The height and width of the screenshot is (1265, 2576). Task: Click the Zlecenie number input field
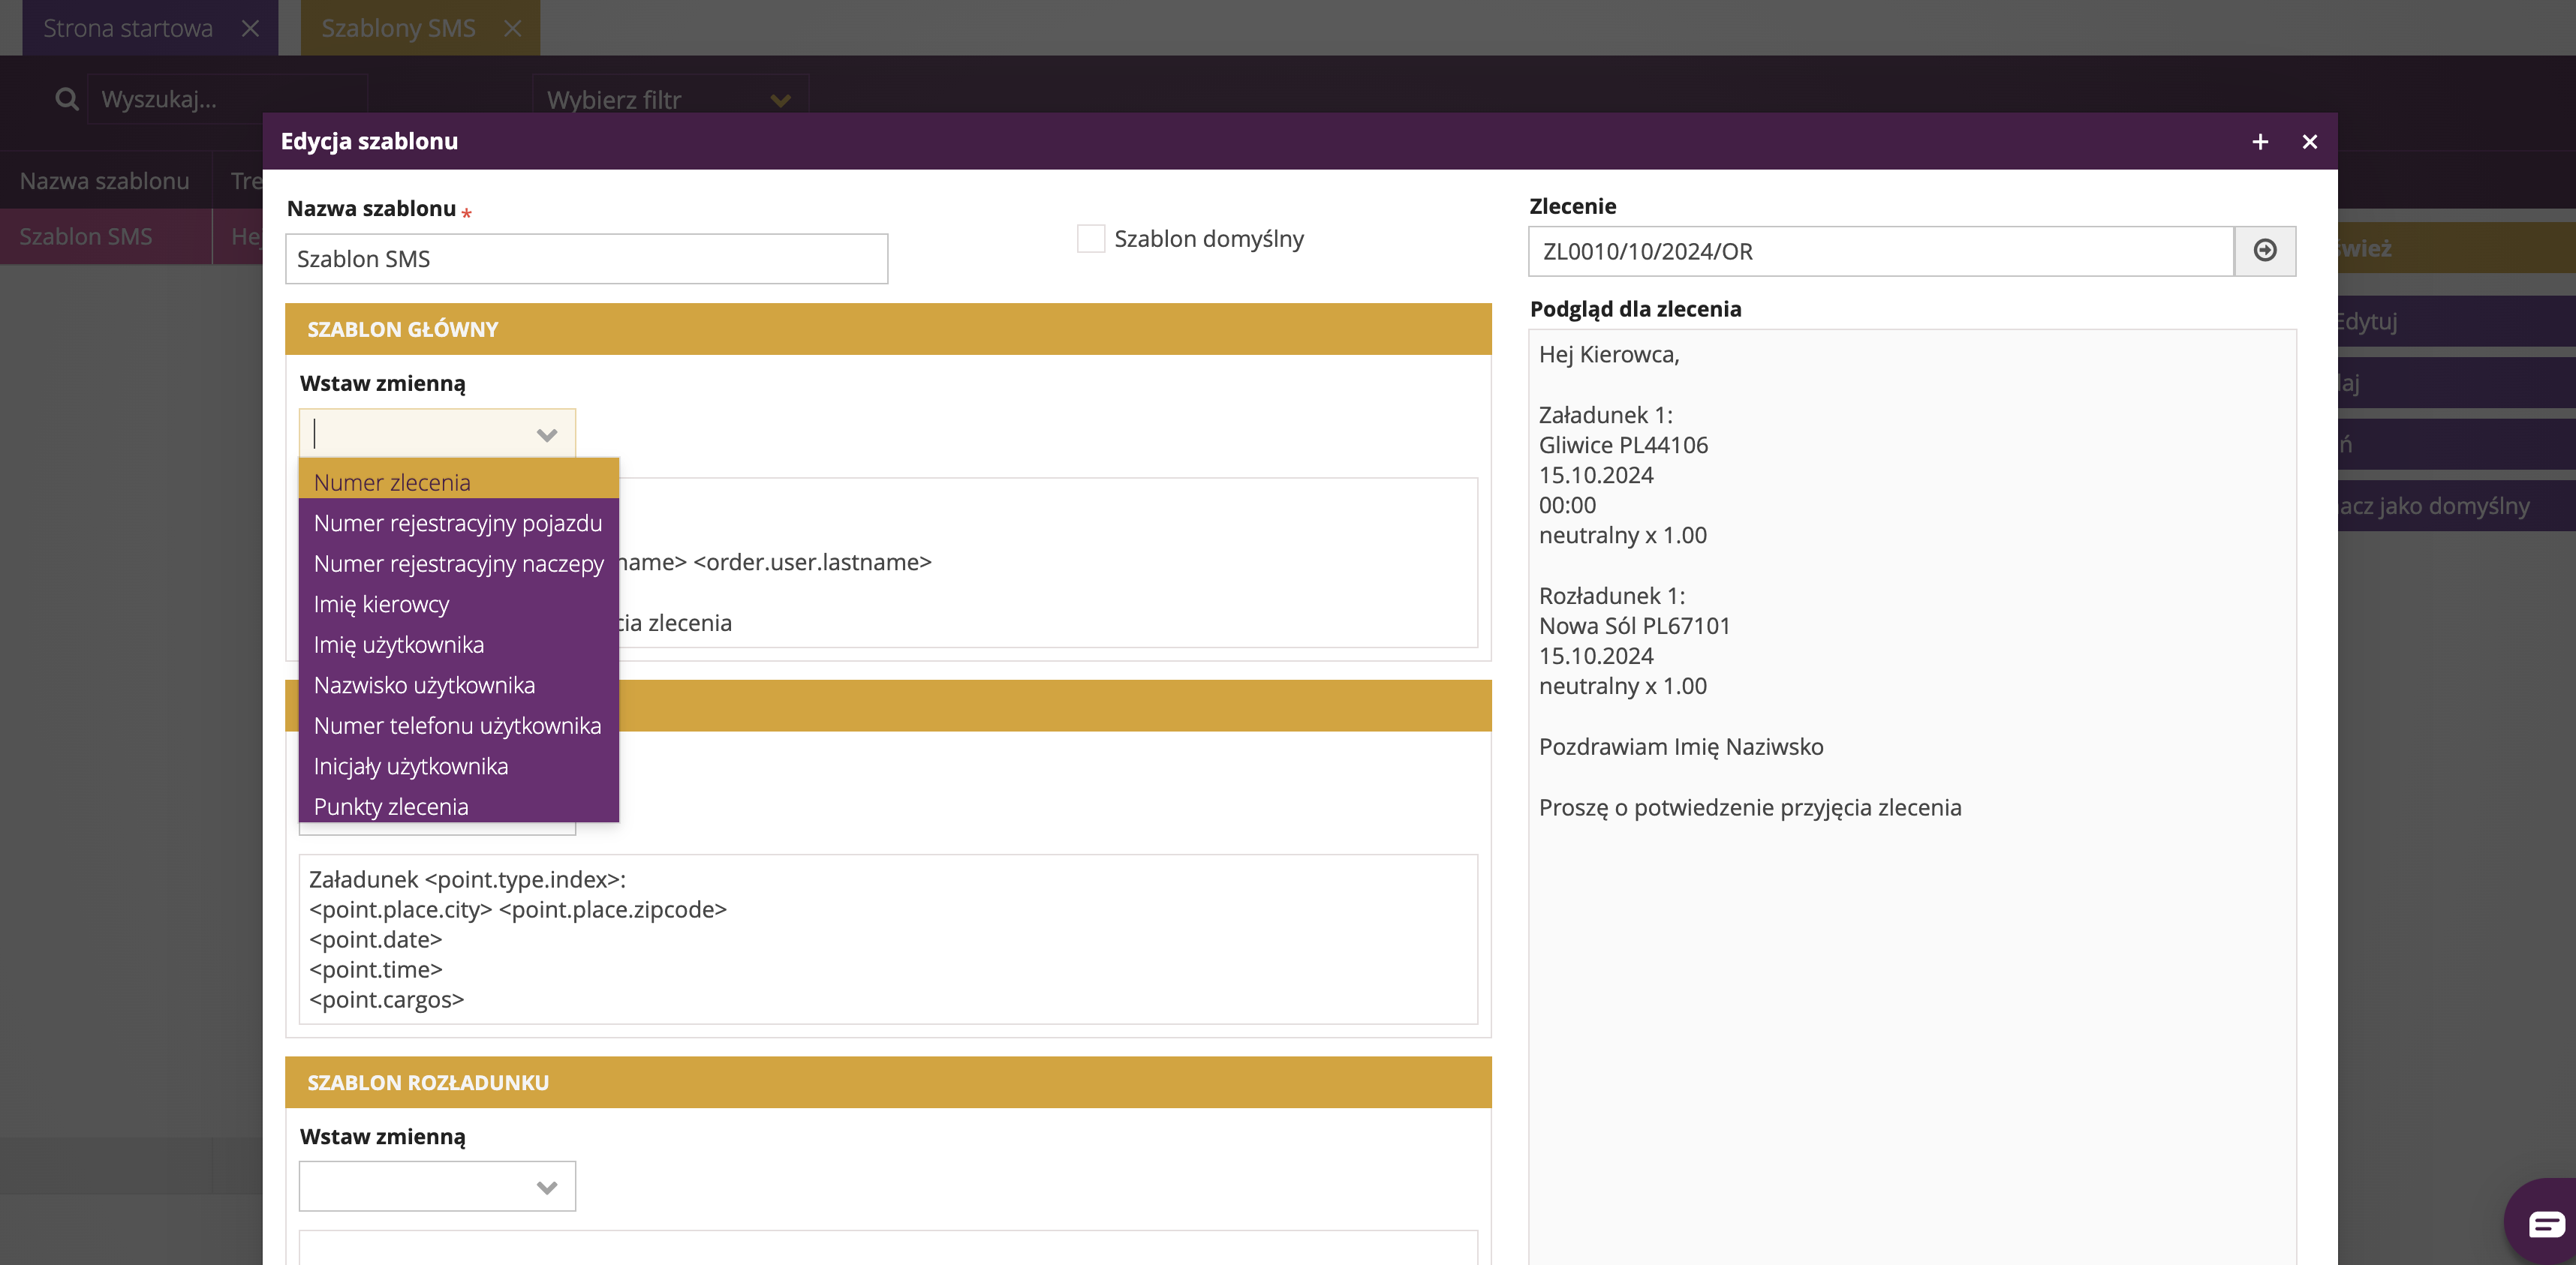click(x=1880, y=251)
